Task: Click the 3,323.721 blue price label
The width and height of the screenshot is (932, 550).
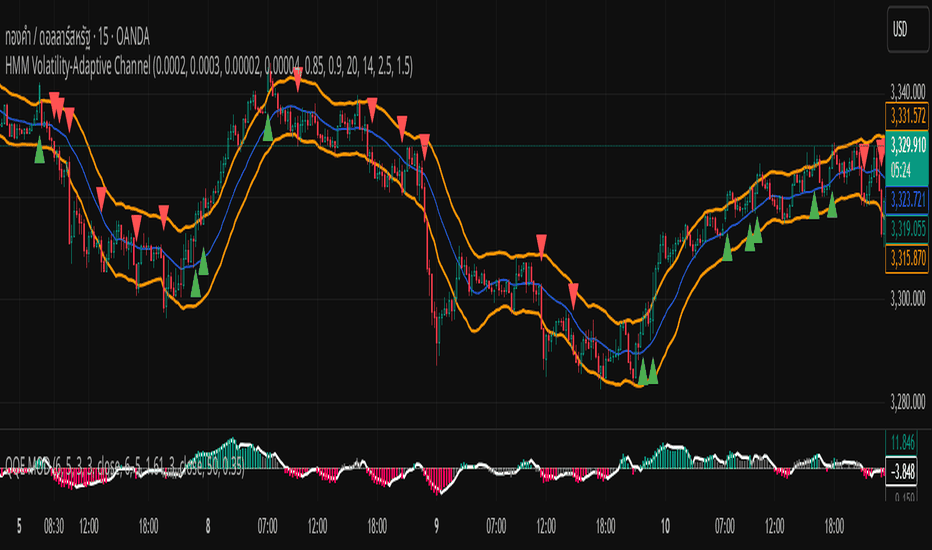Action: (x=907, y=200)
